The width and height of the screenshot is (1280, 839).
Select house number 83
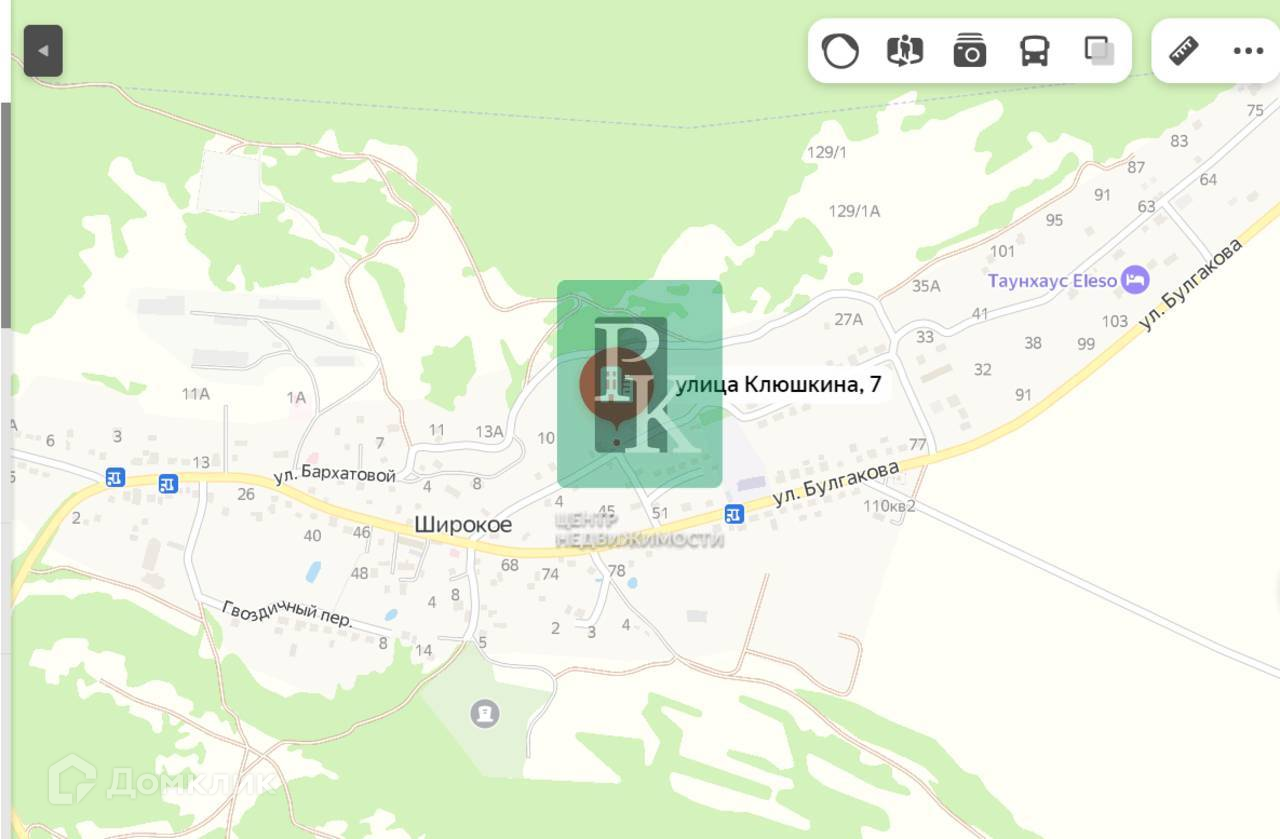click(1179, 141)
